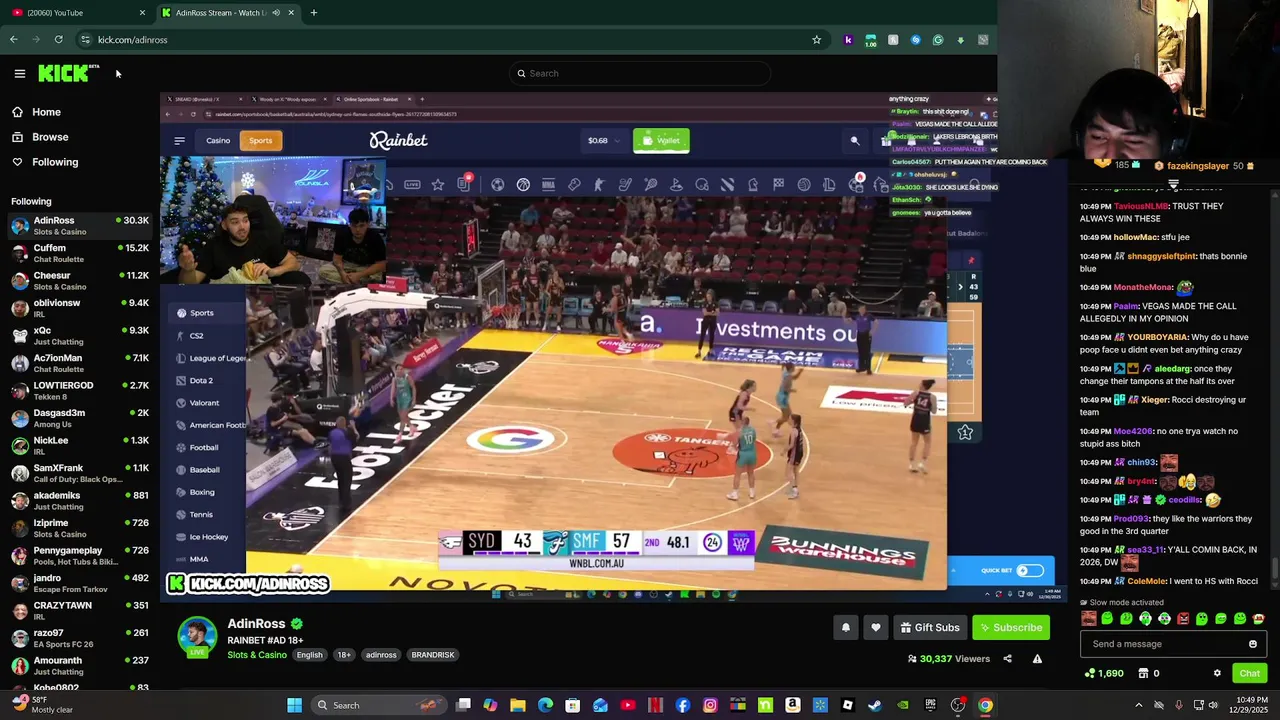
Task: Open Instagram from the taskbar
Action: tap(710, 705)
